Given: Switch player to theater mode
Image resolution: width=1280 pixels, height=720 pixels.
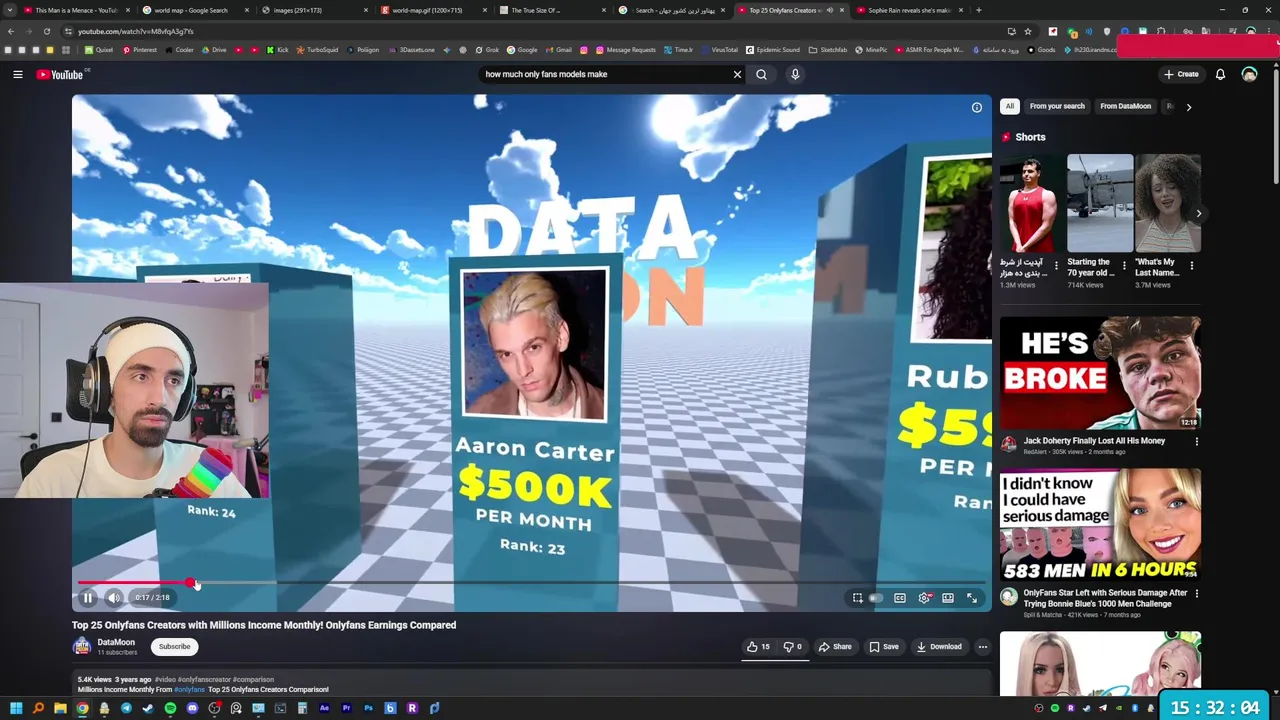Looking at the screenshot, I should (948, 598).
